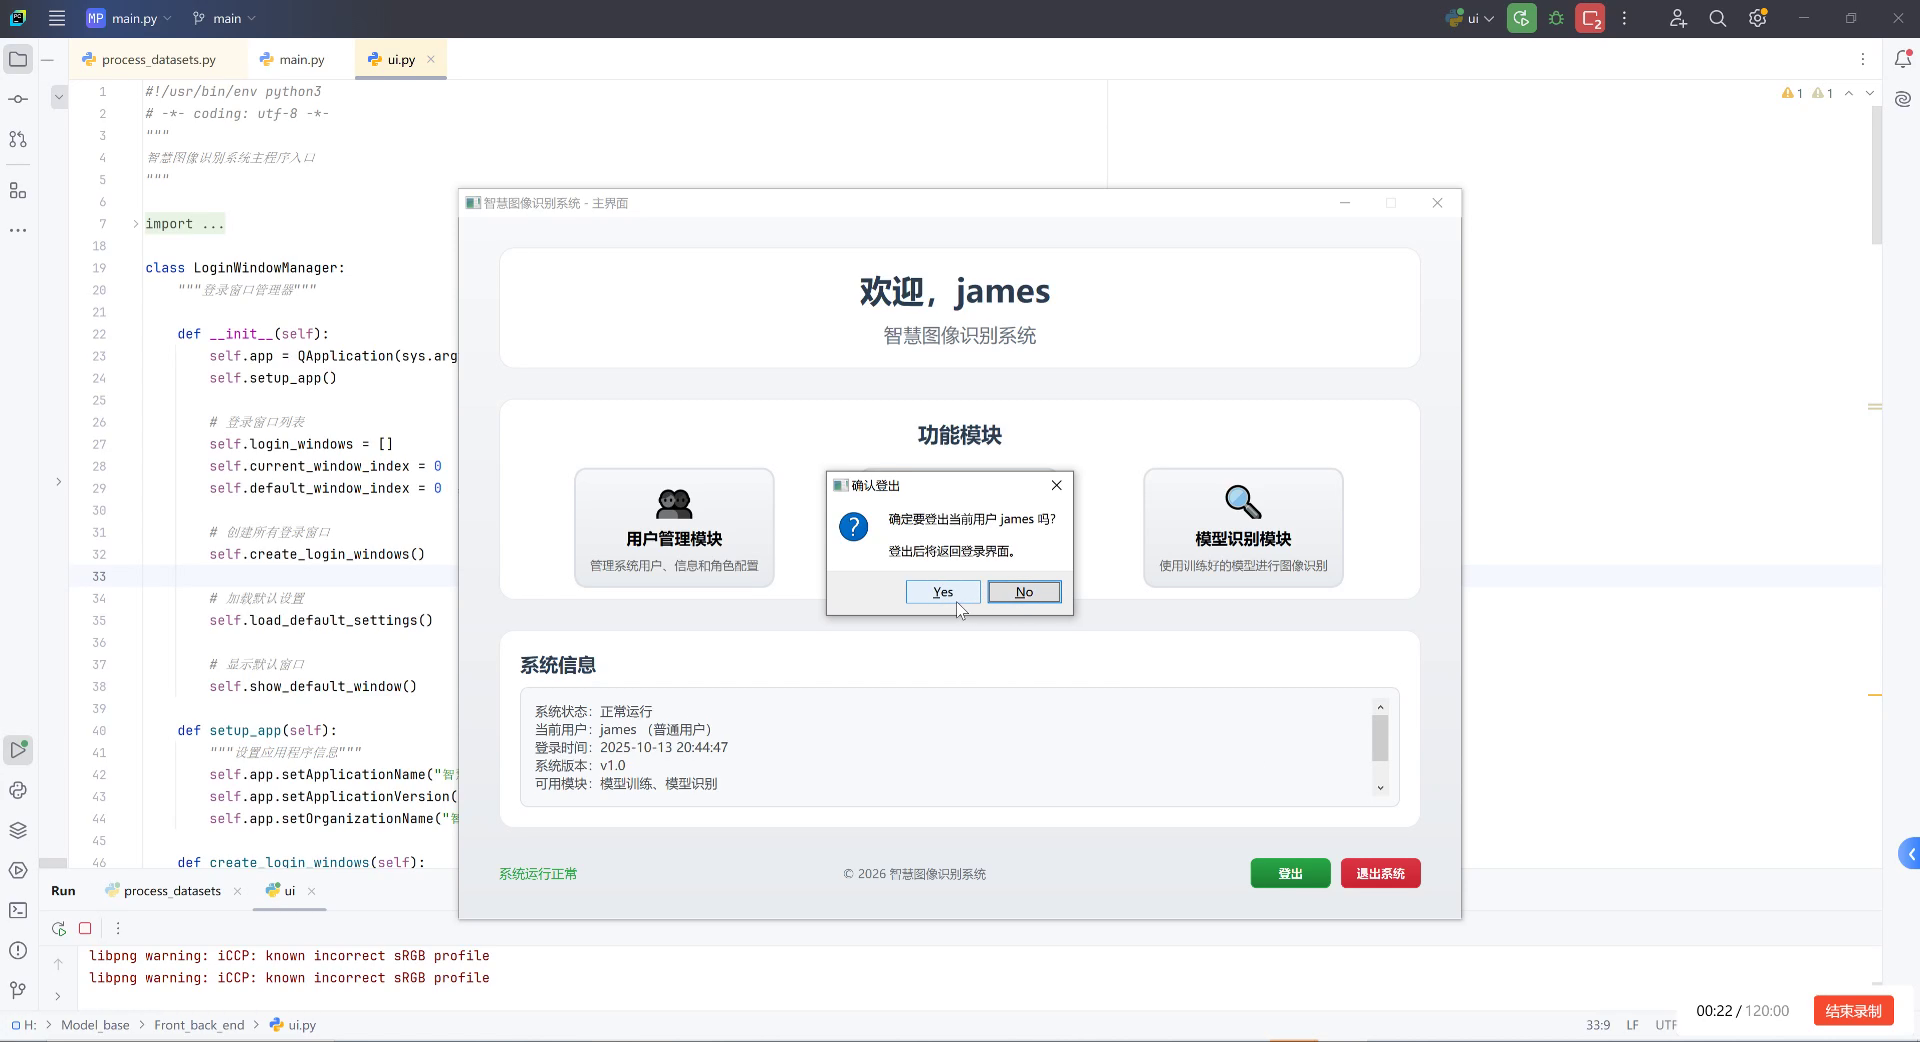Stop running processes red button in toolbar
Image resolution: width=1920 pixels, height=1042 pixels.
pyautogui.click(x=1590, y=18)
